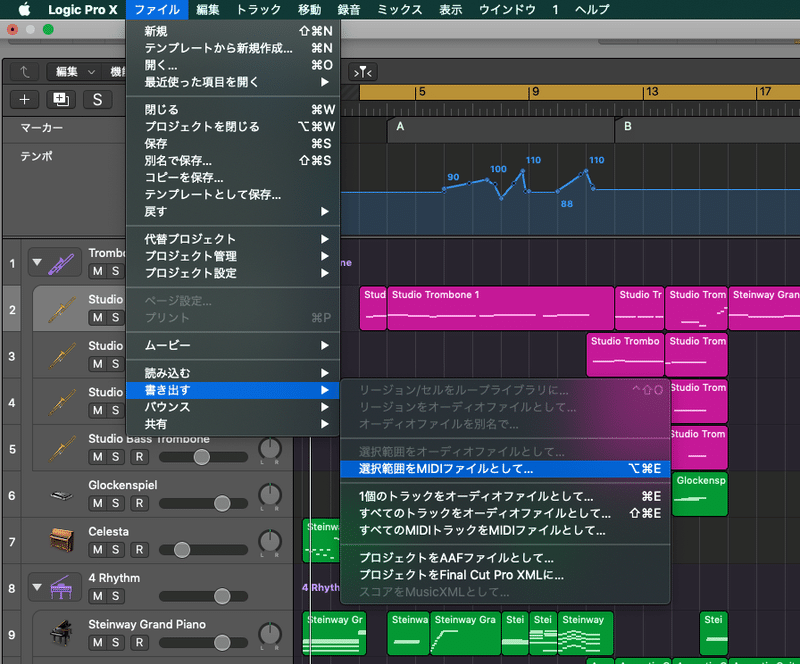Click the S button in the control bar
Image resolution: width=800 pixels, height=664 pixels.
point(97,100)
